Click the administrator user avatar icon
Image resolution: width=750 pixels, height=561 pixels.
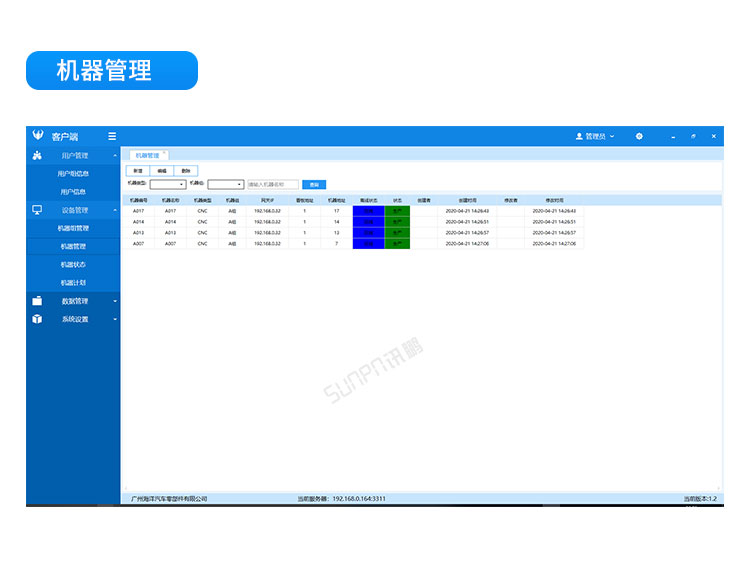(x=579, y=136)
